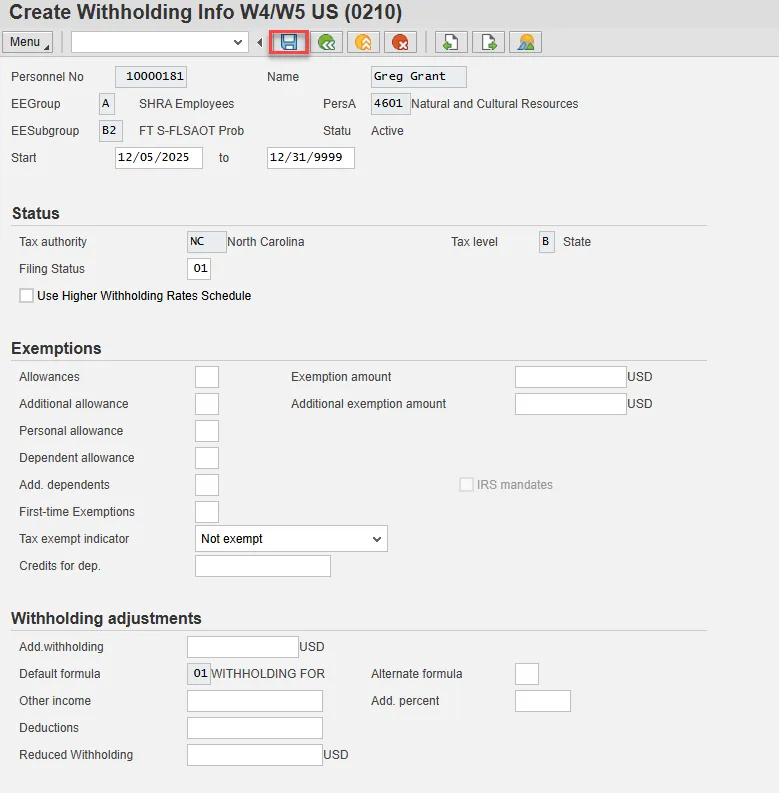Open the Tax exempt indicator dropdown
779x793 pixels.
point(291,539)
